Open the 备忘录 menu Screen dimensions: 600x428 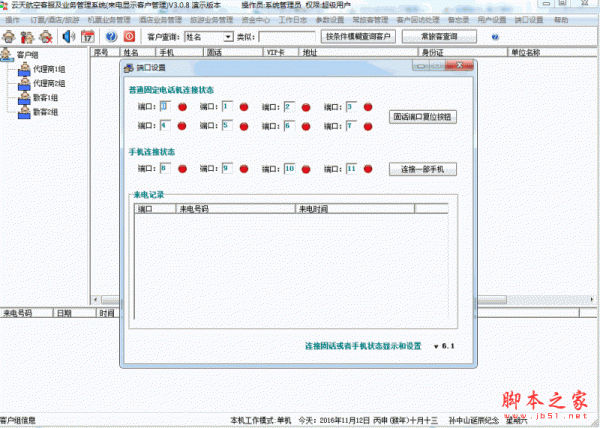(458, 20)
